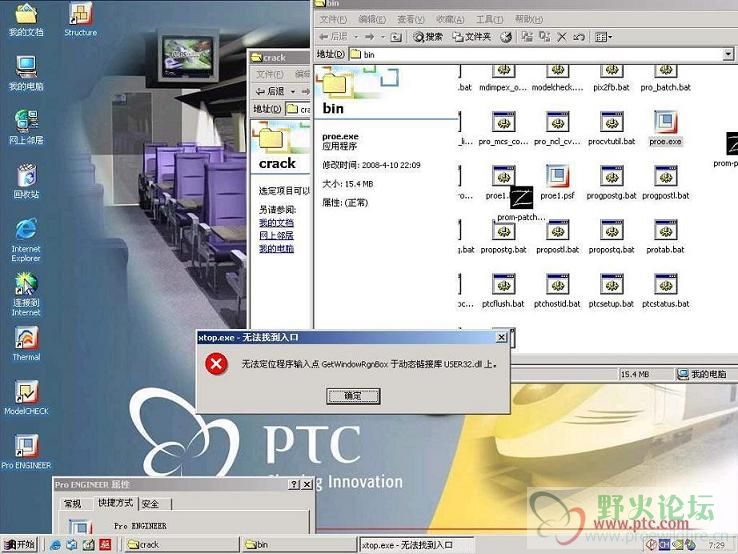Click 后退 in the crack window

271,91
